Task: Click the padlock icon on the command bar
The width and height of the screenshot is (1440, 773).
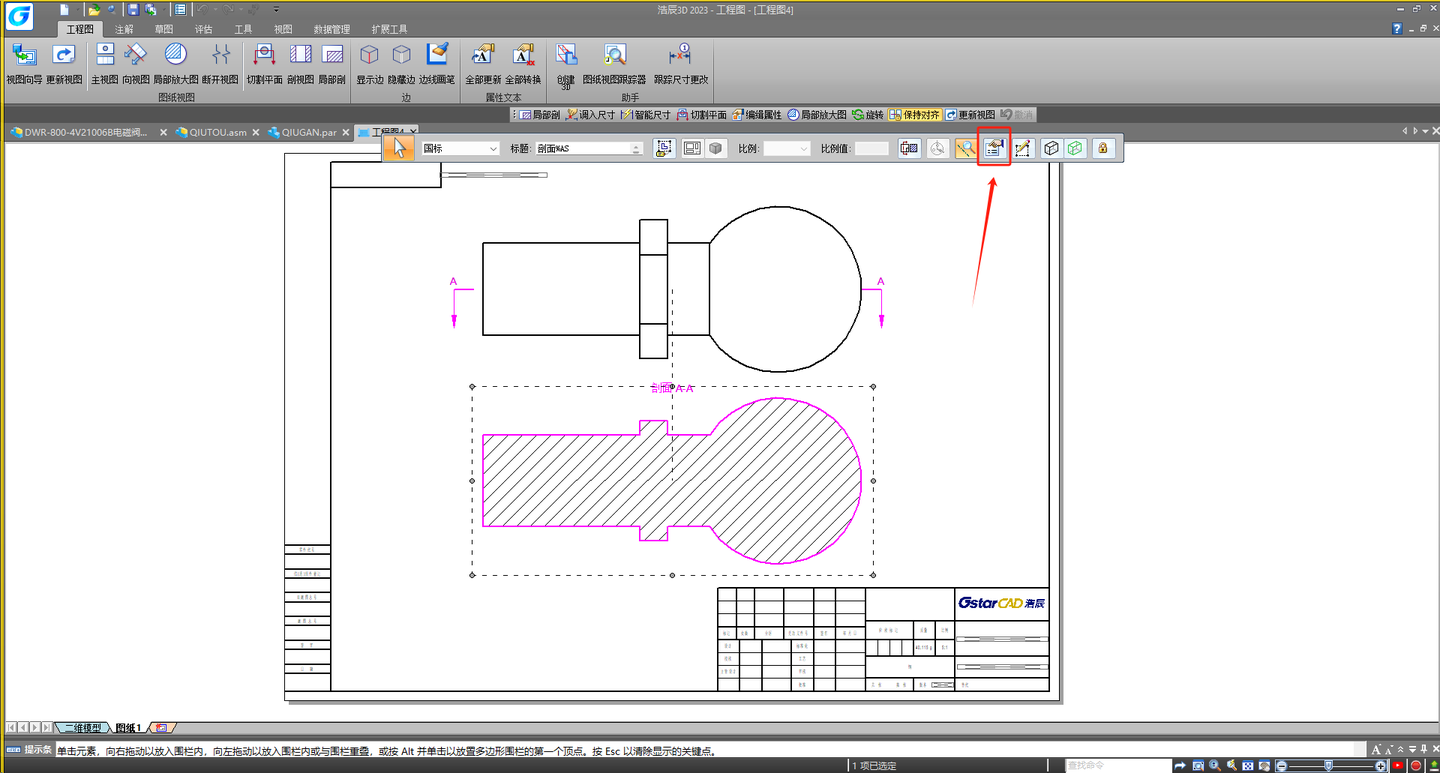Action: tap(1102, 148)
